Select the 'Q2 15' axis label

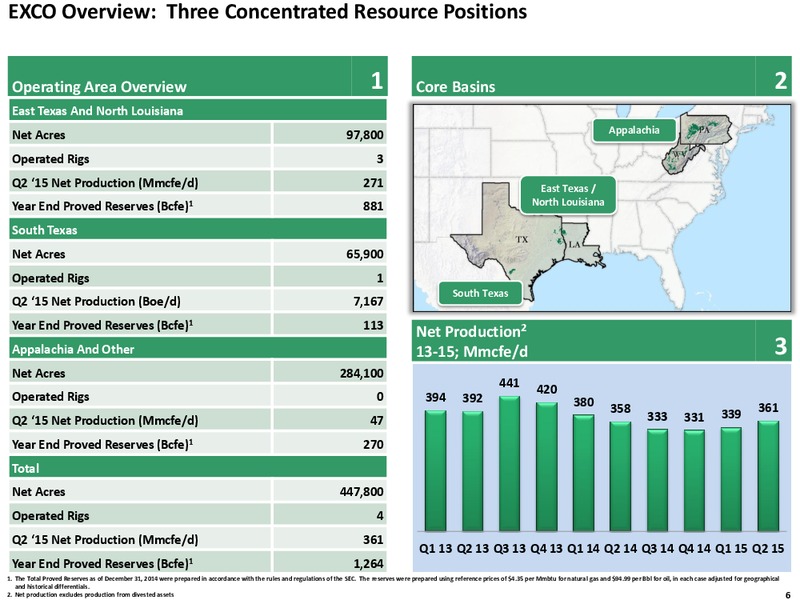point(768,548)
